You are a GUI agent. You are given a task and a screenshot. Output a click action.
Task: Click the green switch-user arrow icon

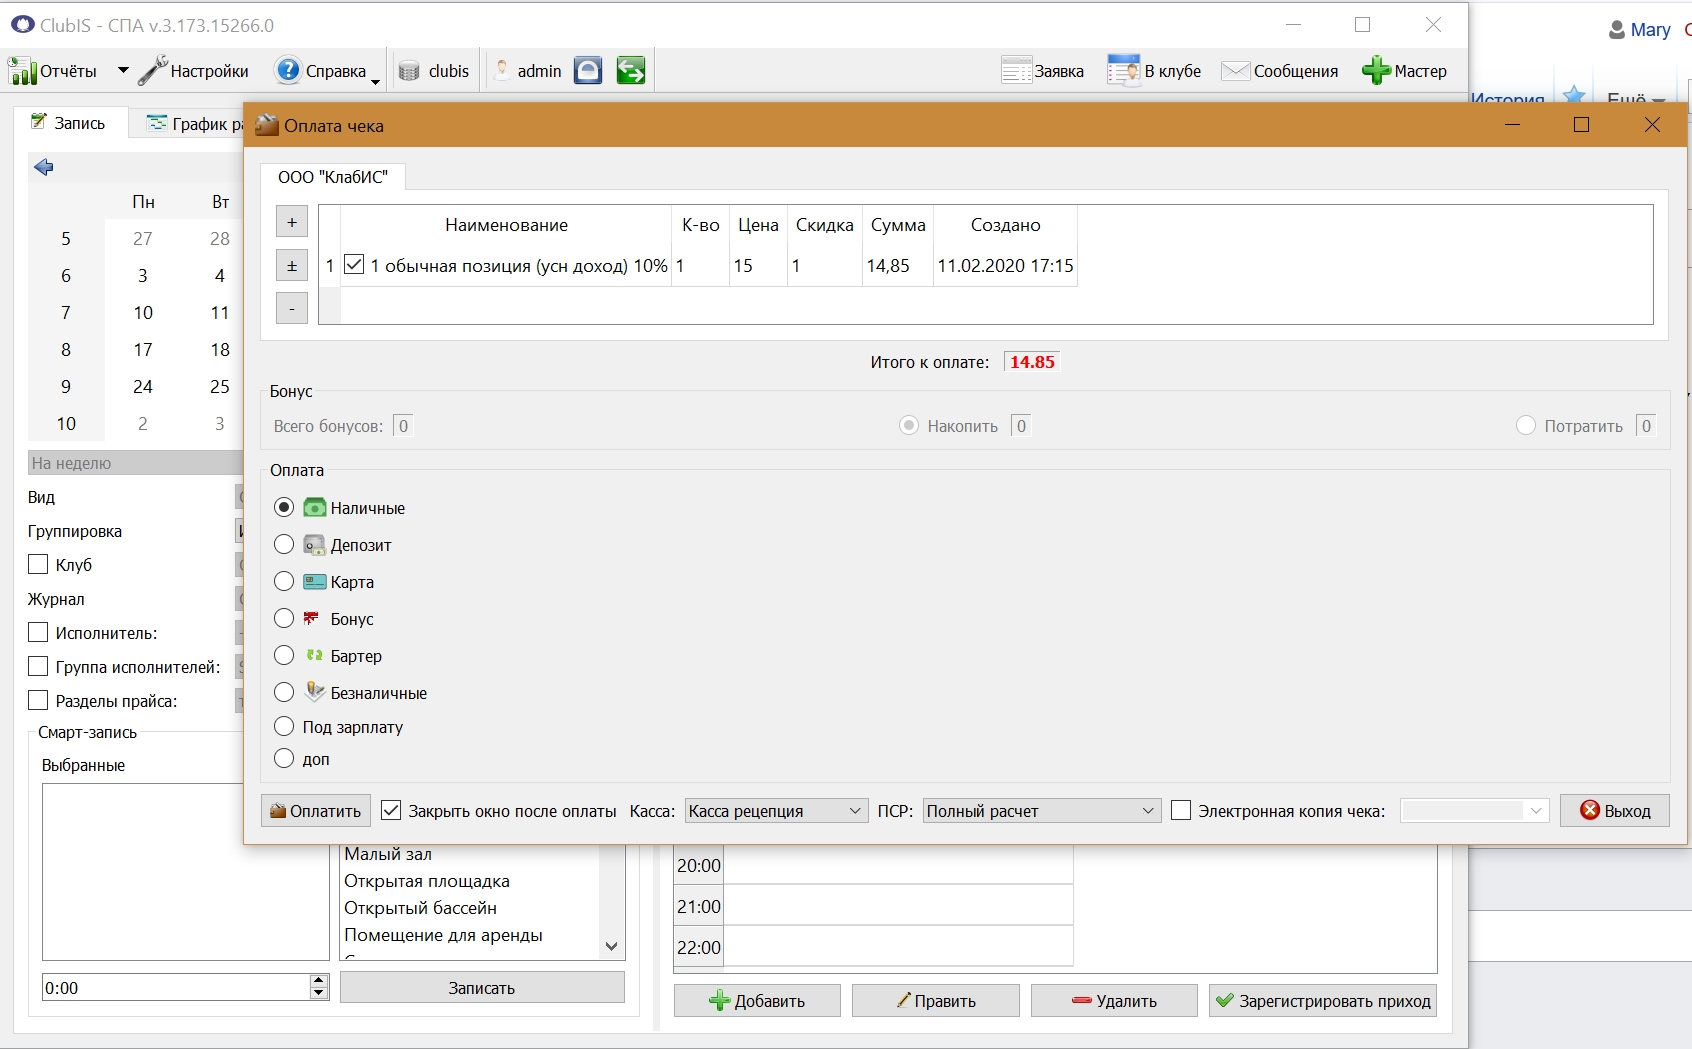pyautogui.click(x=631, y=70)
